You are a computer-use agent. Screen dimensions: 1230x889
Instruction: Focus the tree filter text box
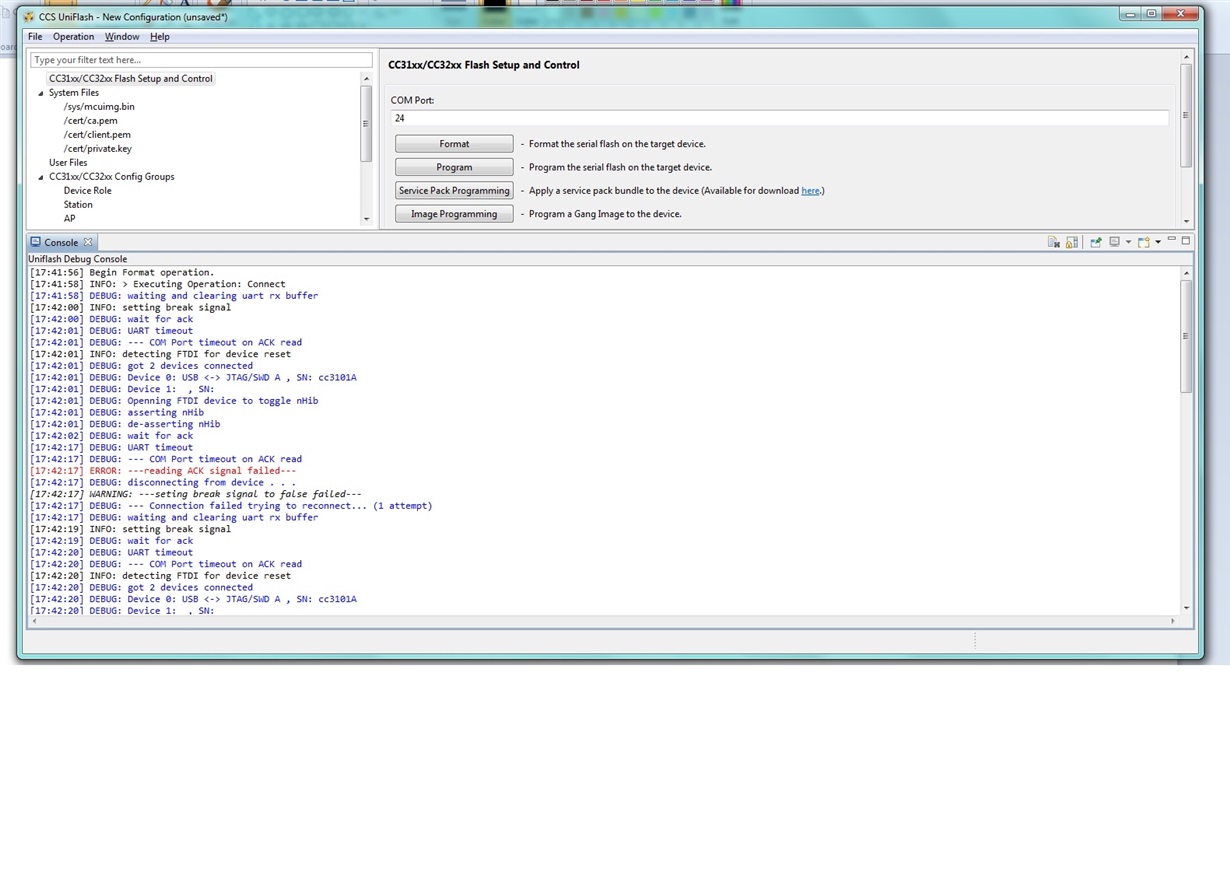pos(201,60)
